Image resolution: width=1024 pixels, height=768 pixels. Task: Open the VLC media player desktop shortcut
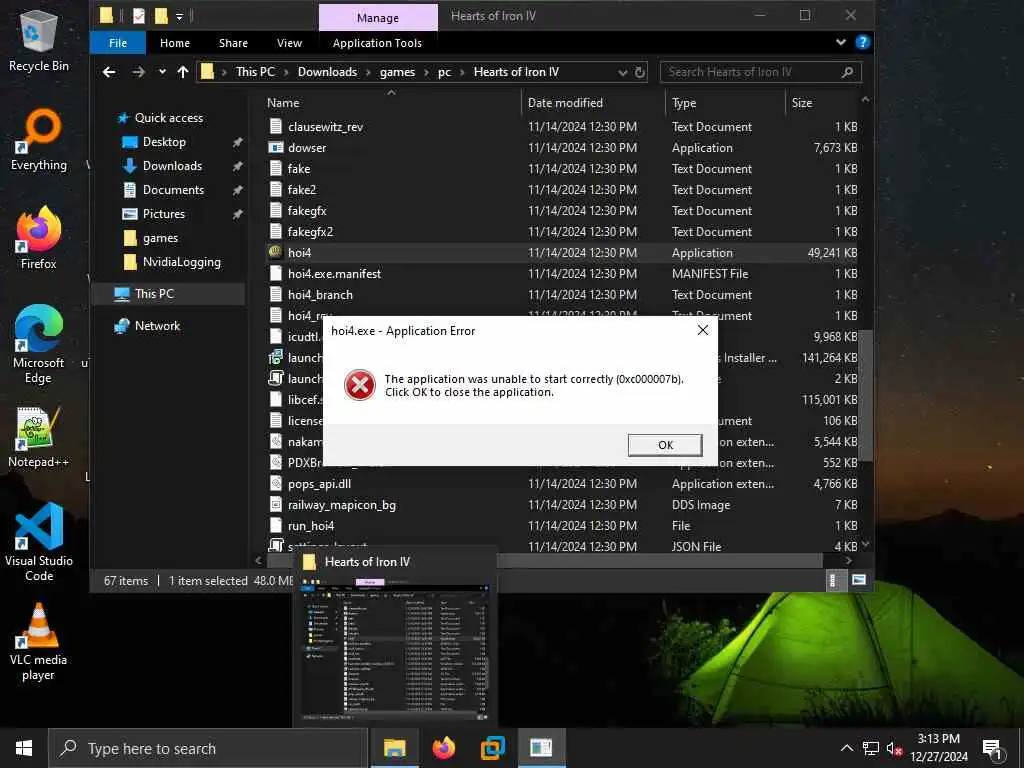coord(39,643)
